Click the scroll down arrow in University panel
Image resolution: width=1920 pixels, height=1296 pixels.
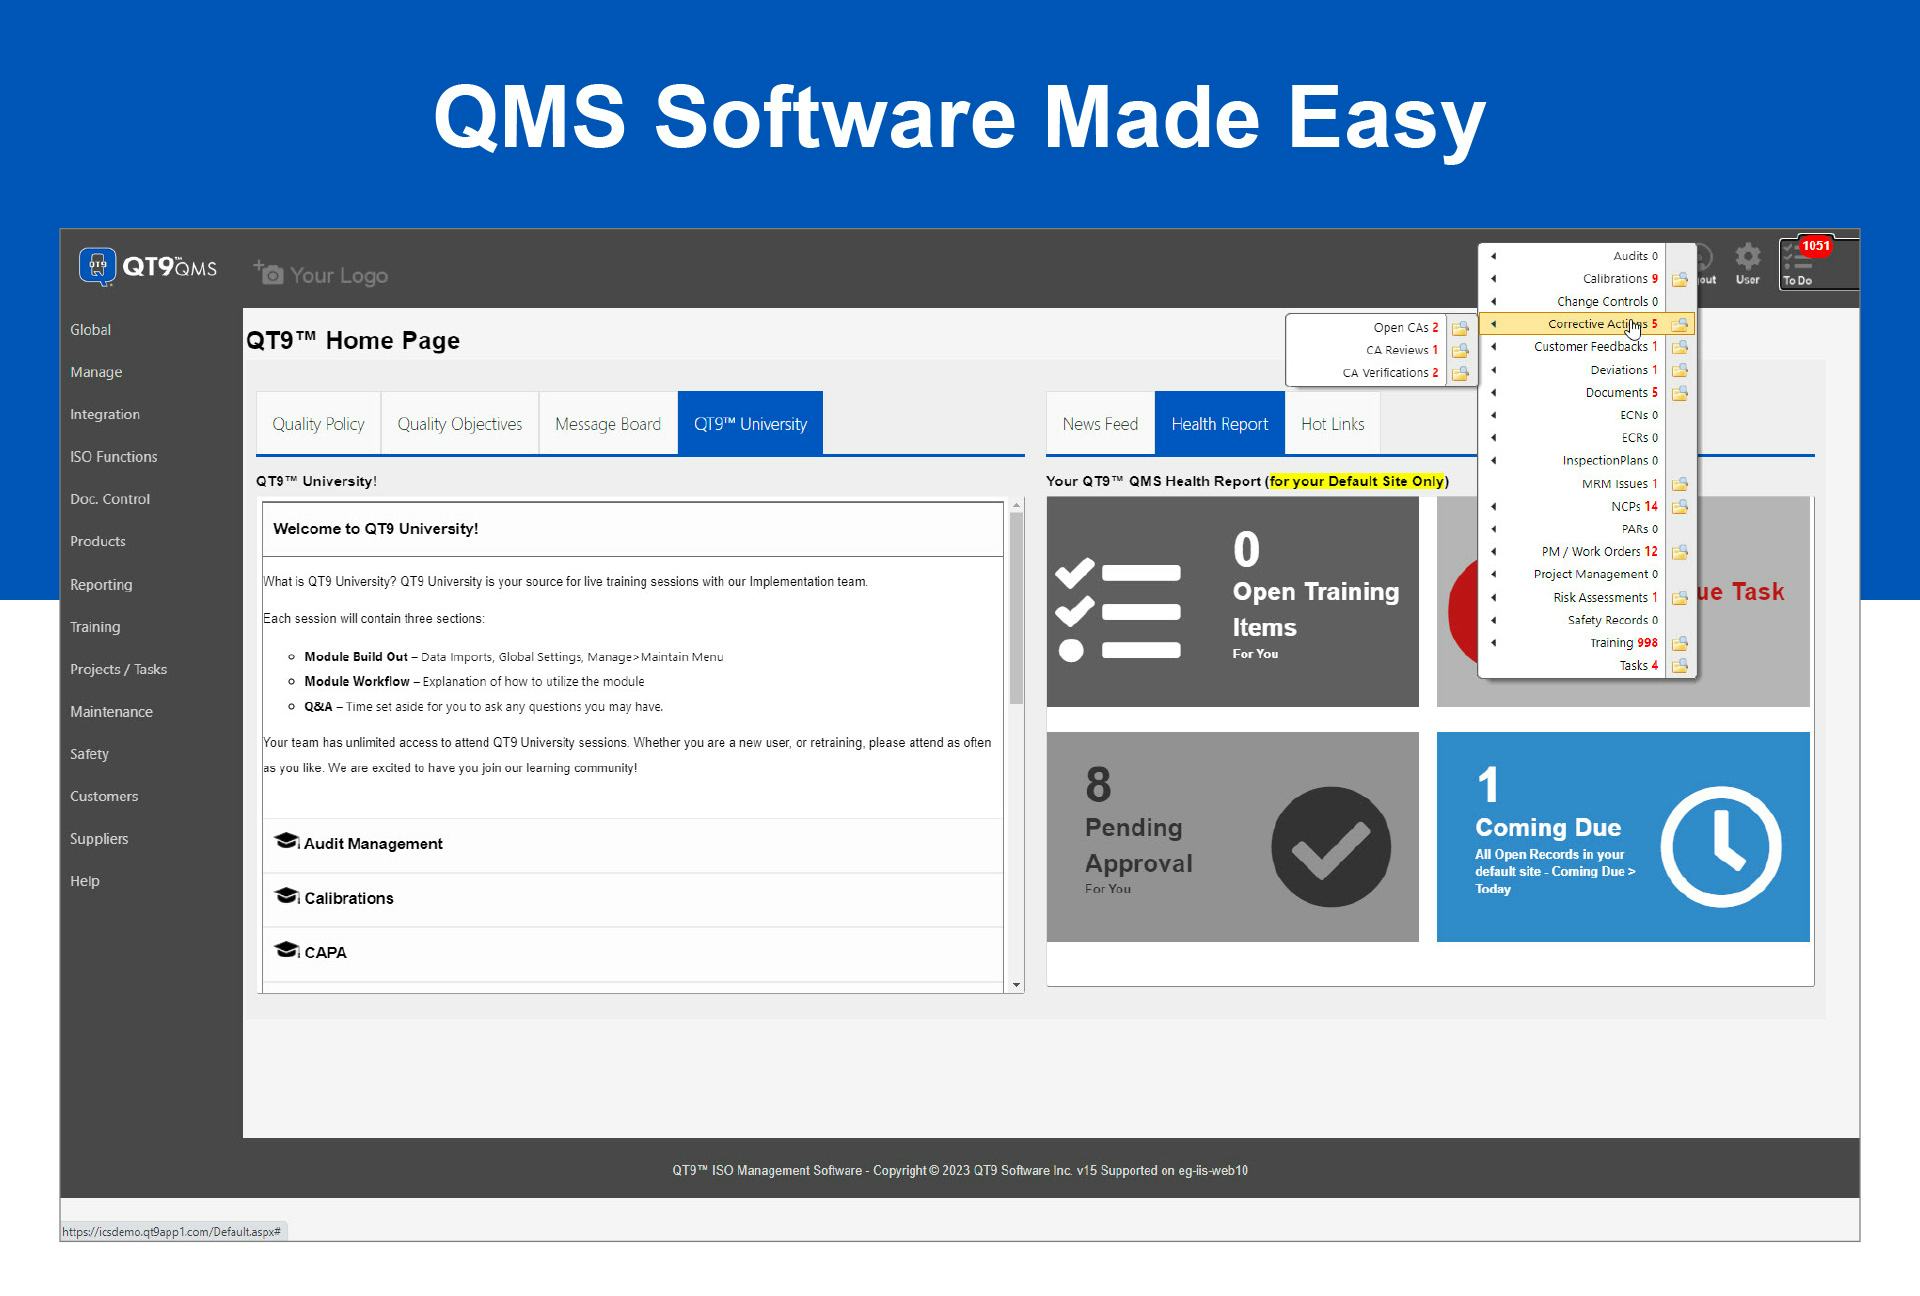[1016, 985]
